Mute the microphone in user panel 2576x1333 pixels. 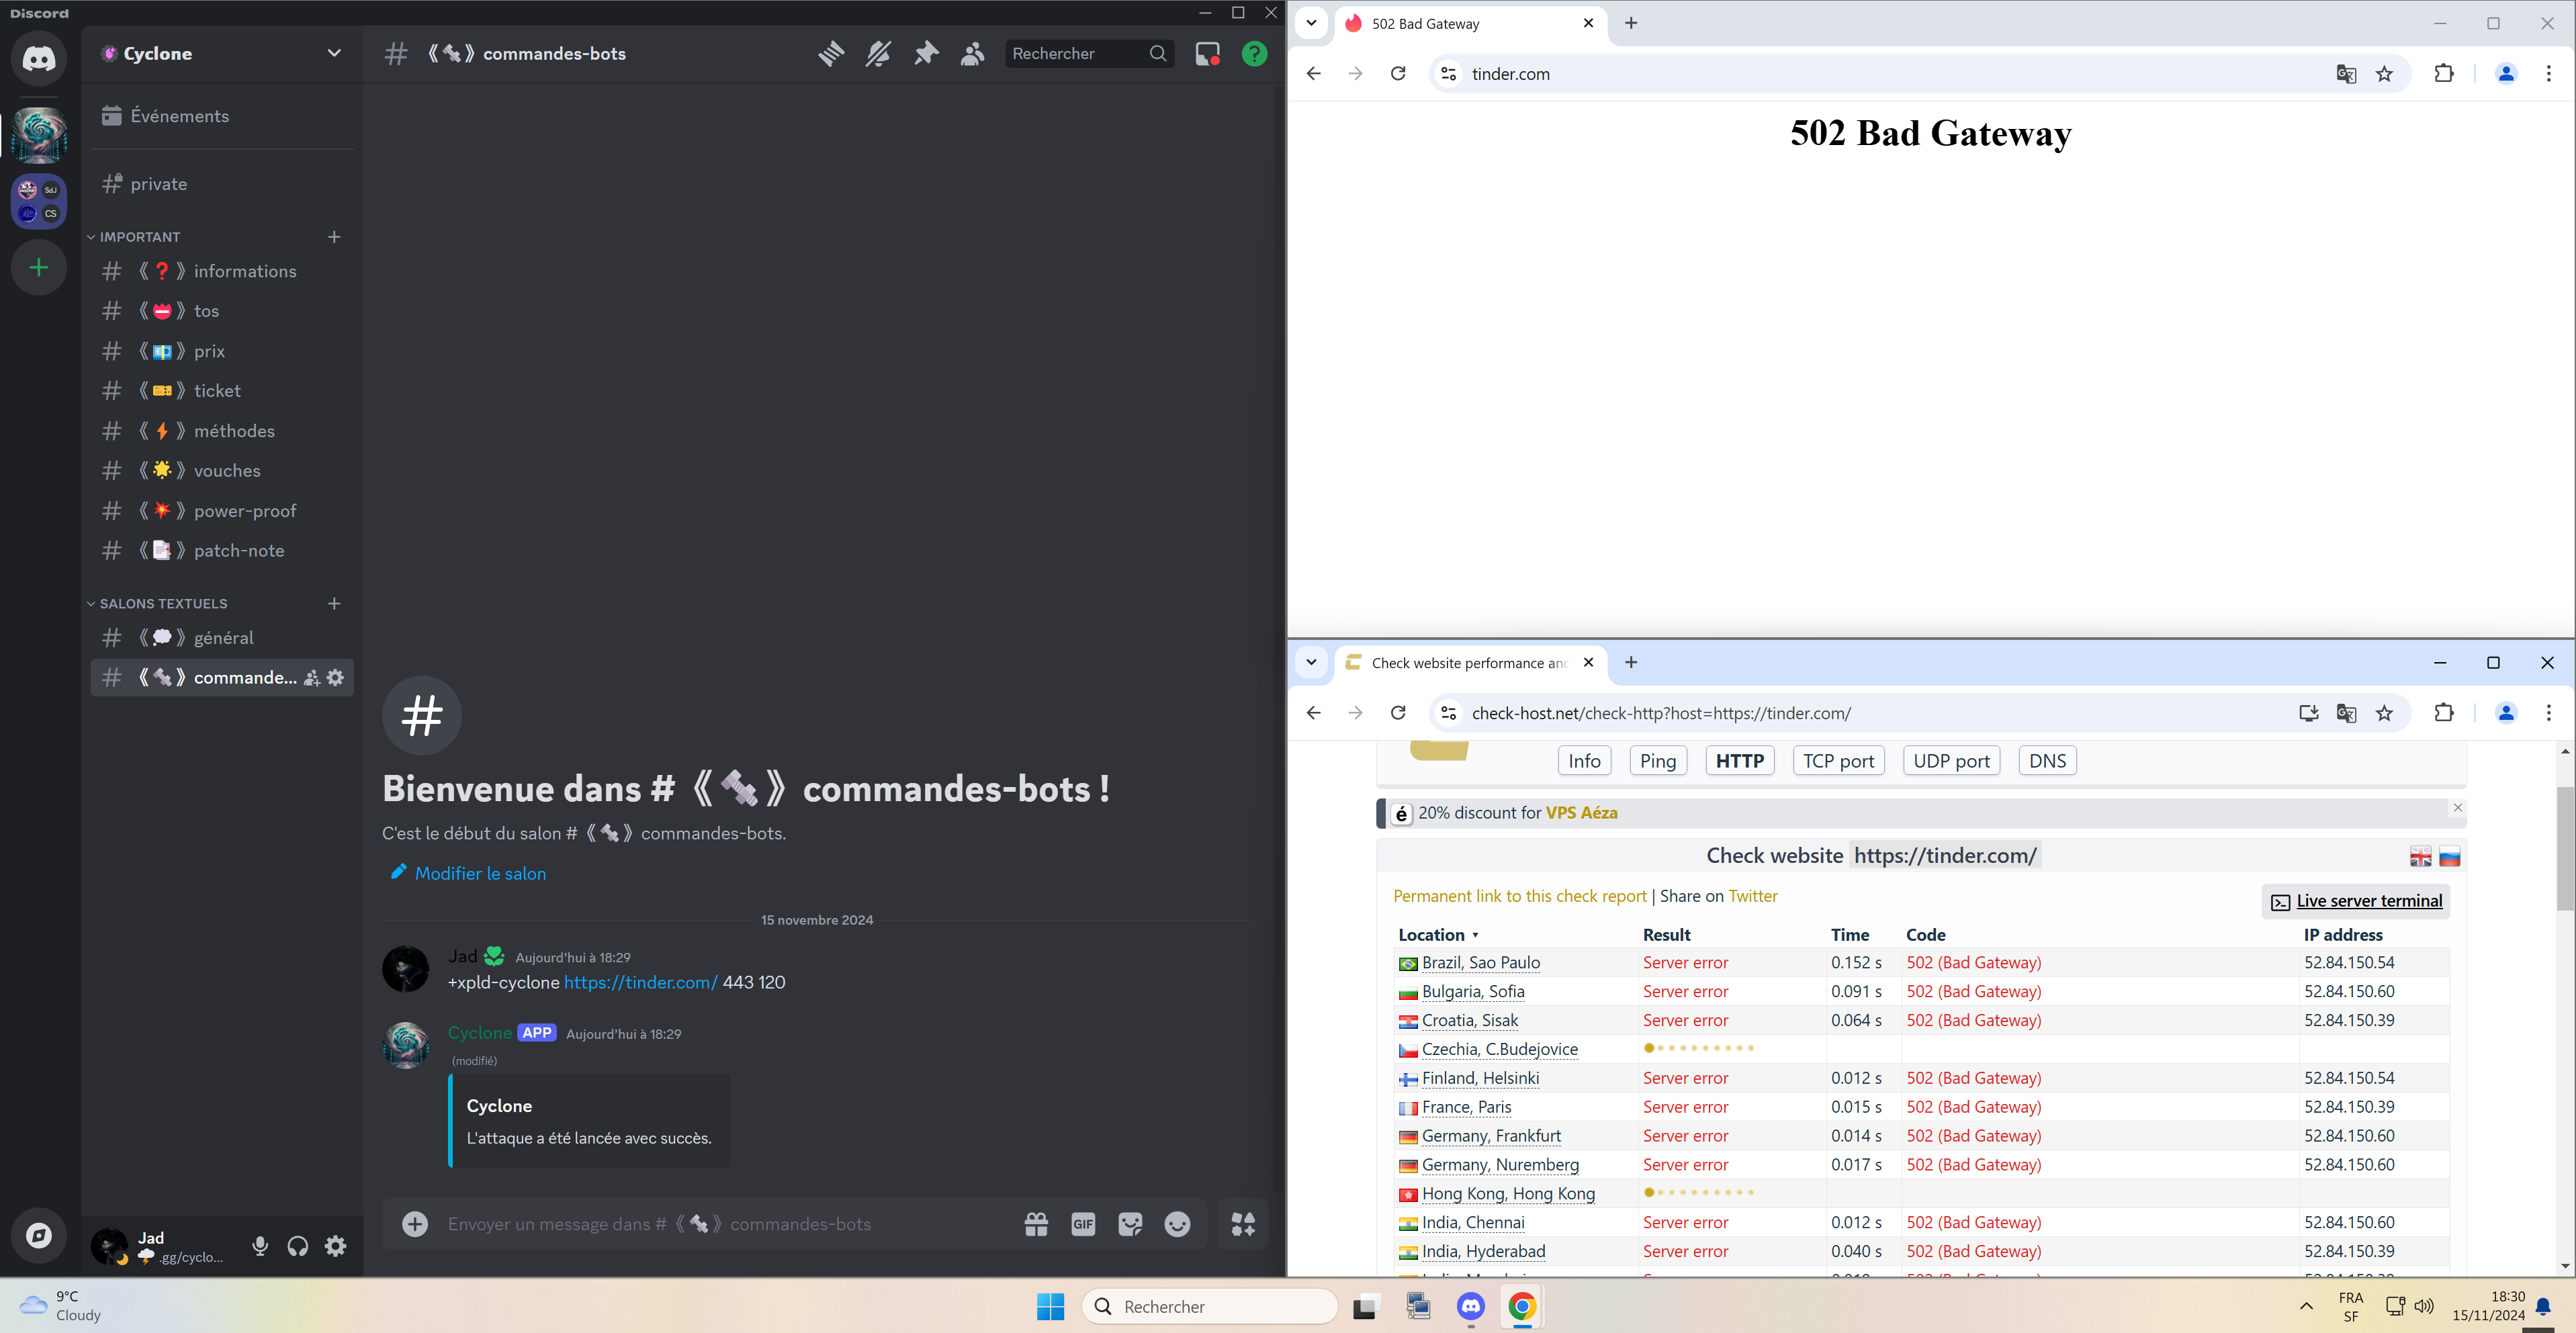(x=260, y=1246)
